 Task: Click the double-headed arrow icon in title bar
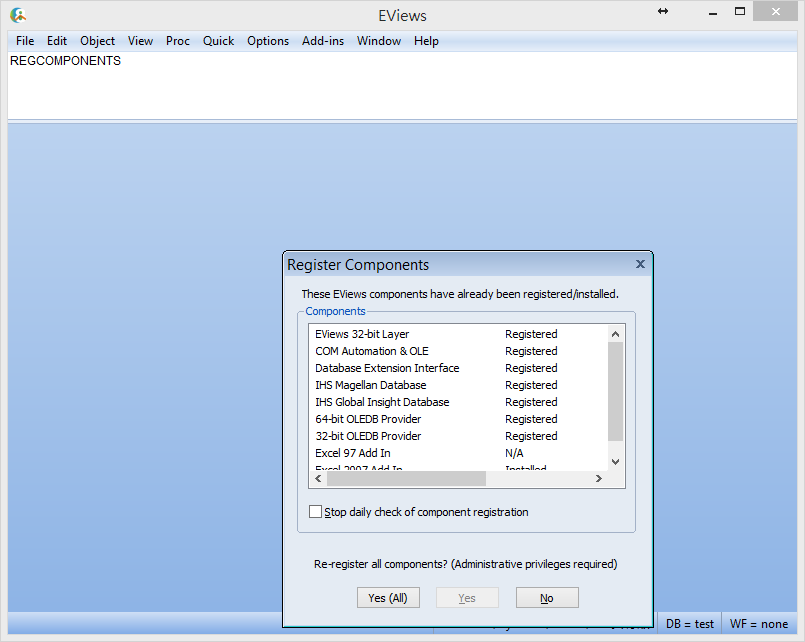663,11
